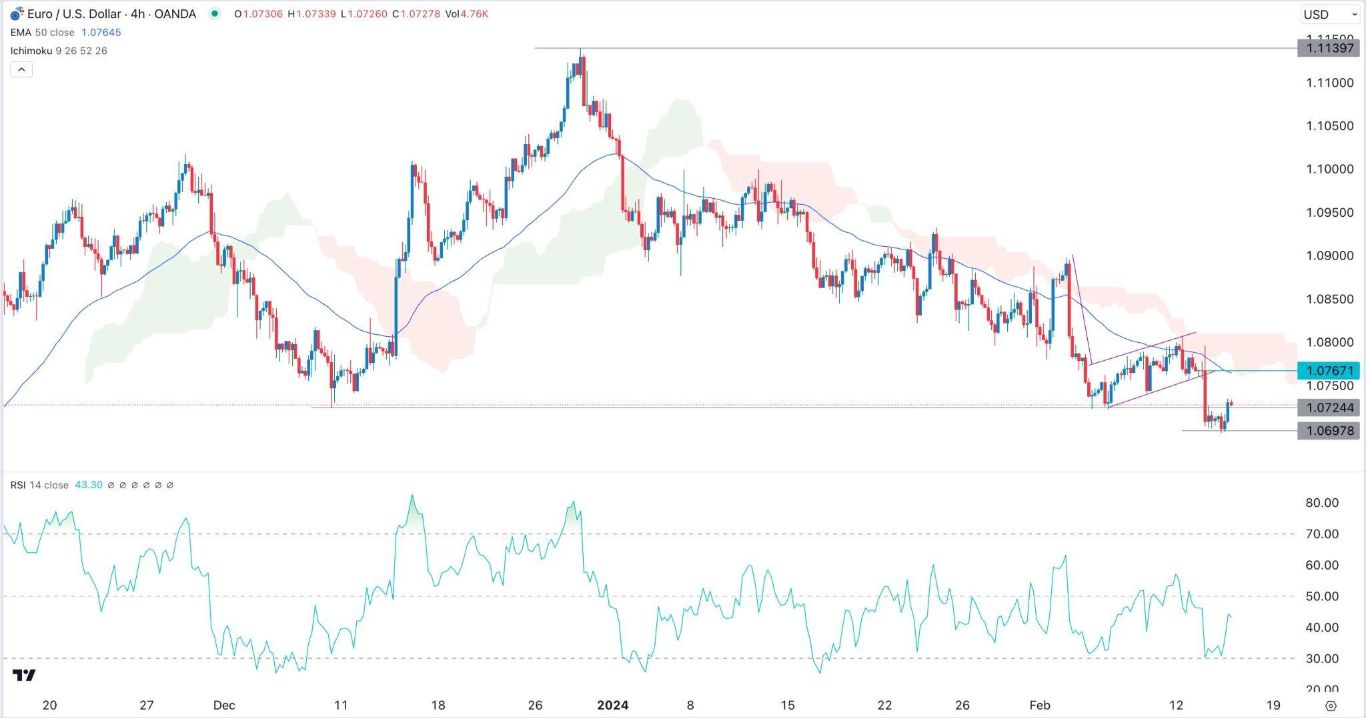Click the Dec marker on time axis
This screenshot has height=718, width=1366.
coord(224,704)
